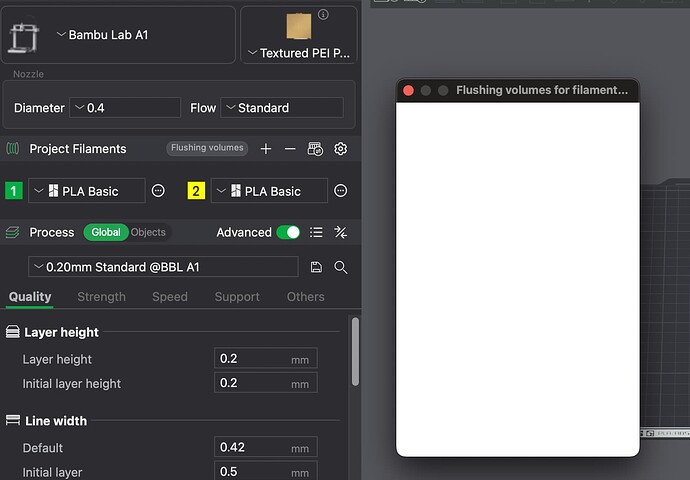Image resolution: width=690 pixels, height=480 pixels.
Task: Select the Quality tab
Action: (x=30, y=297)
